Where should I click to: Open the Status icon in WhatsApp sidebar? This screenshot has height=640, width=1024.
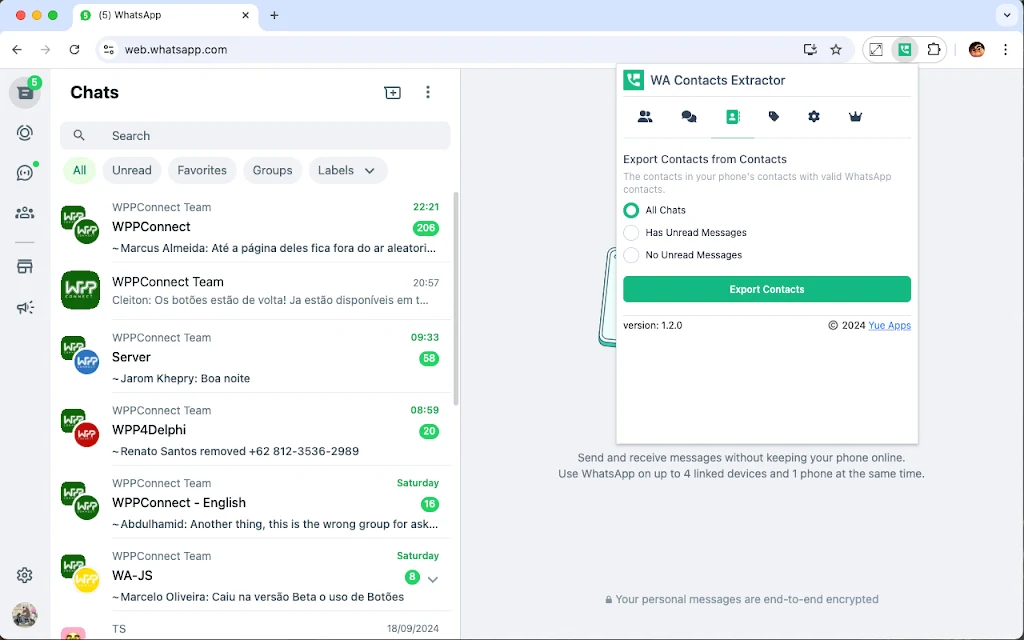(25, 133)
